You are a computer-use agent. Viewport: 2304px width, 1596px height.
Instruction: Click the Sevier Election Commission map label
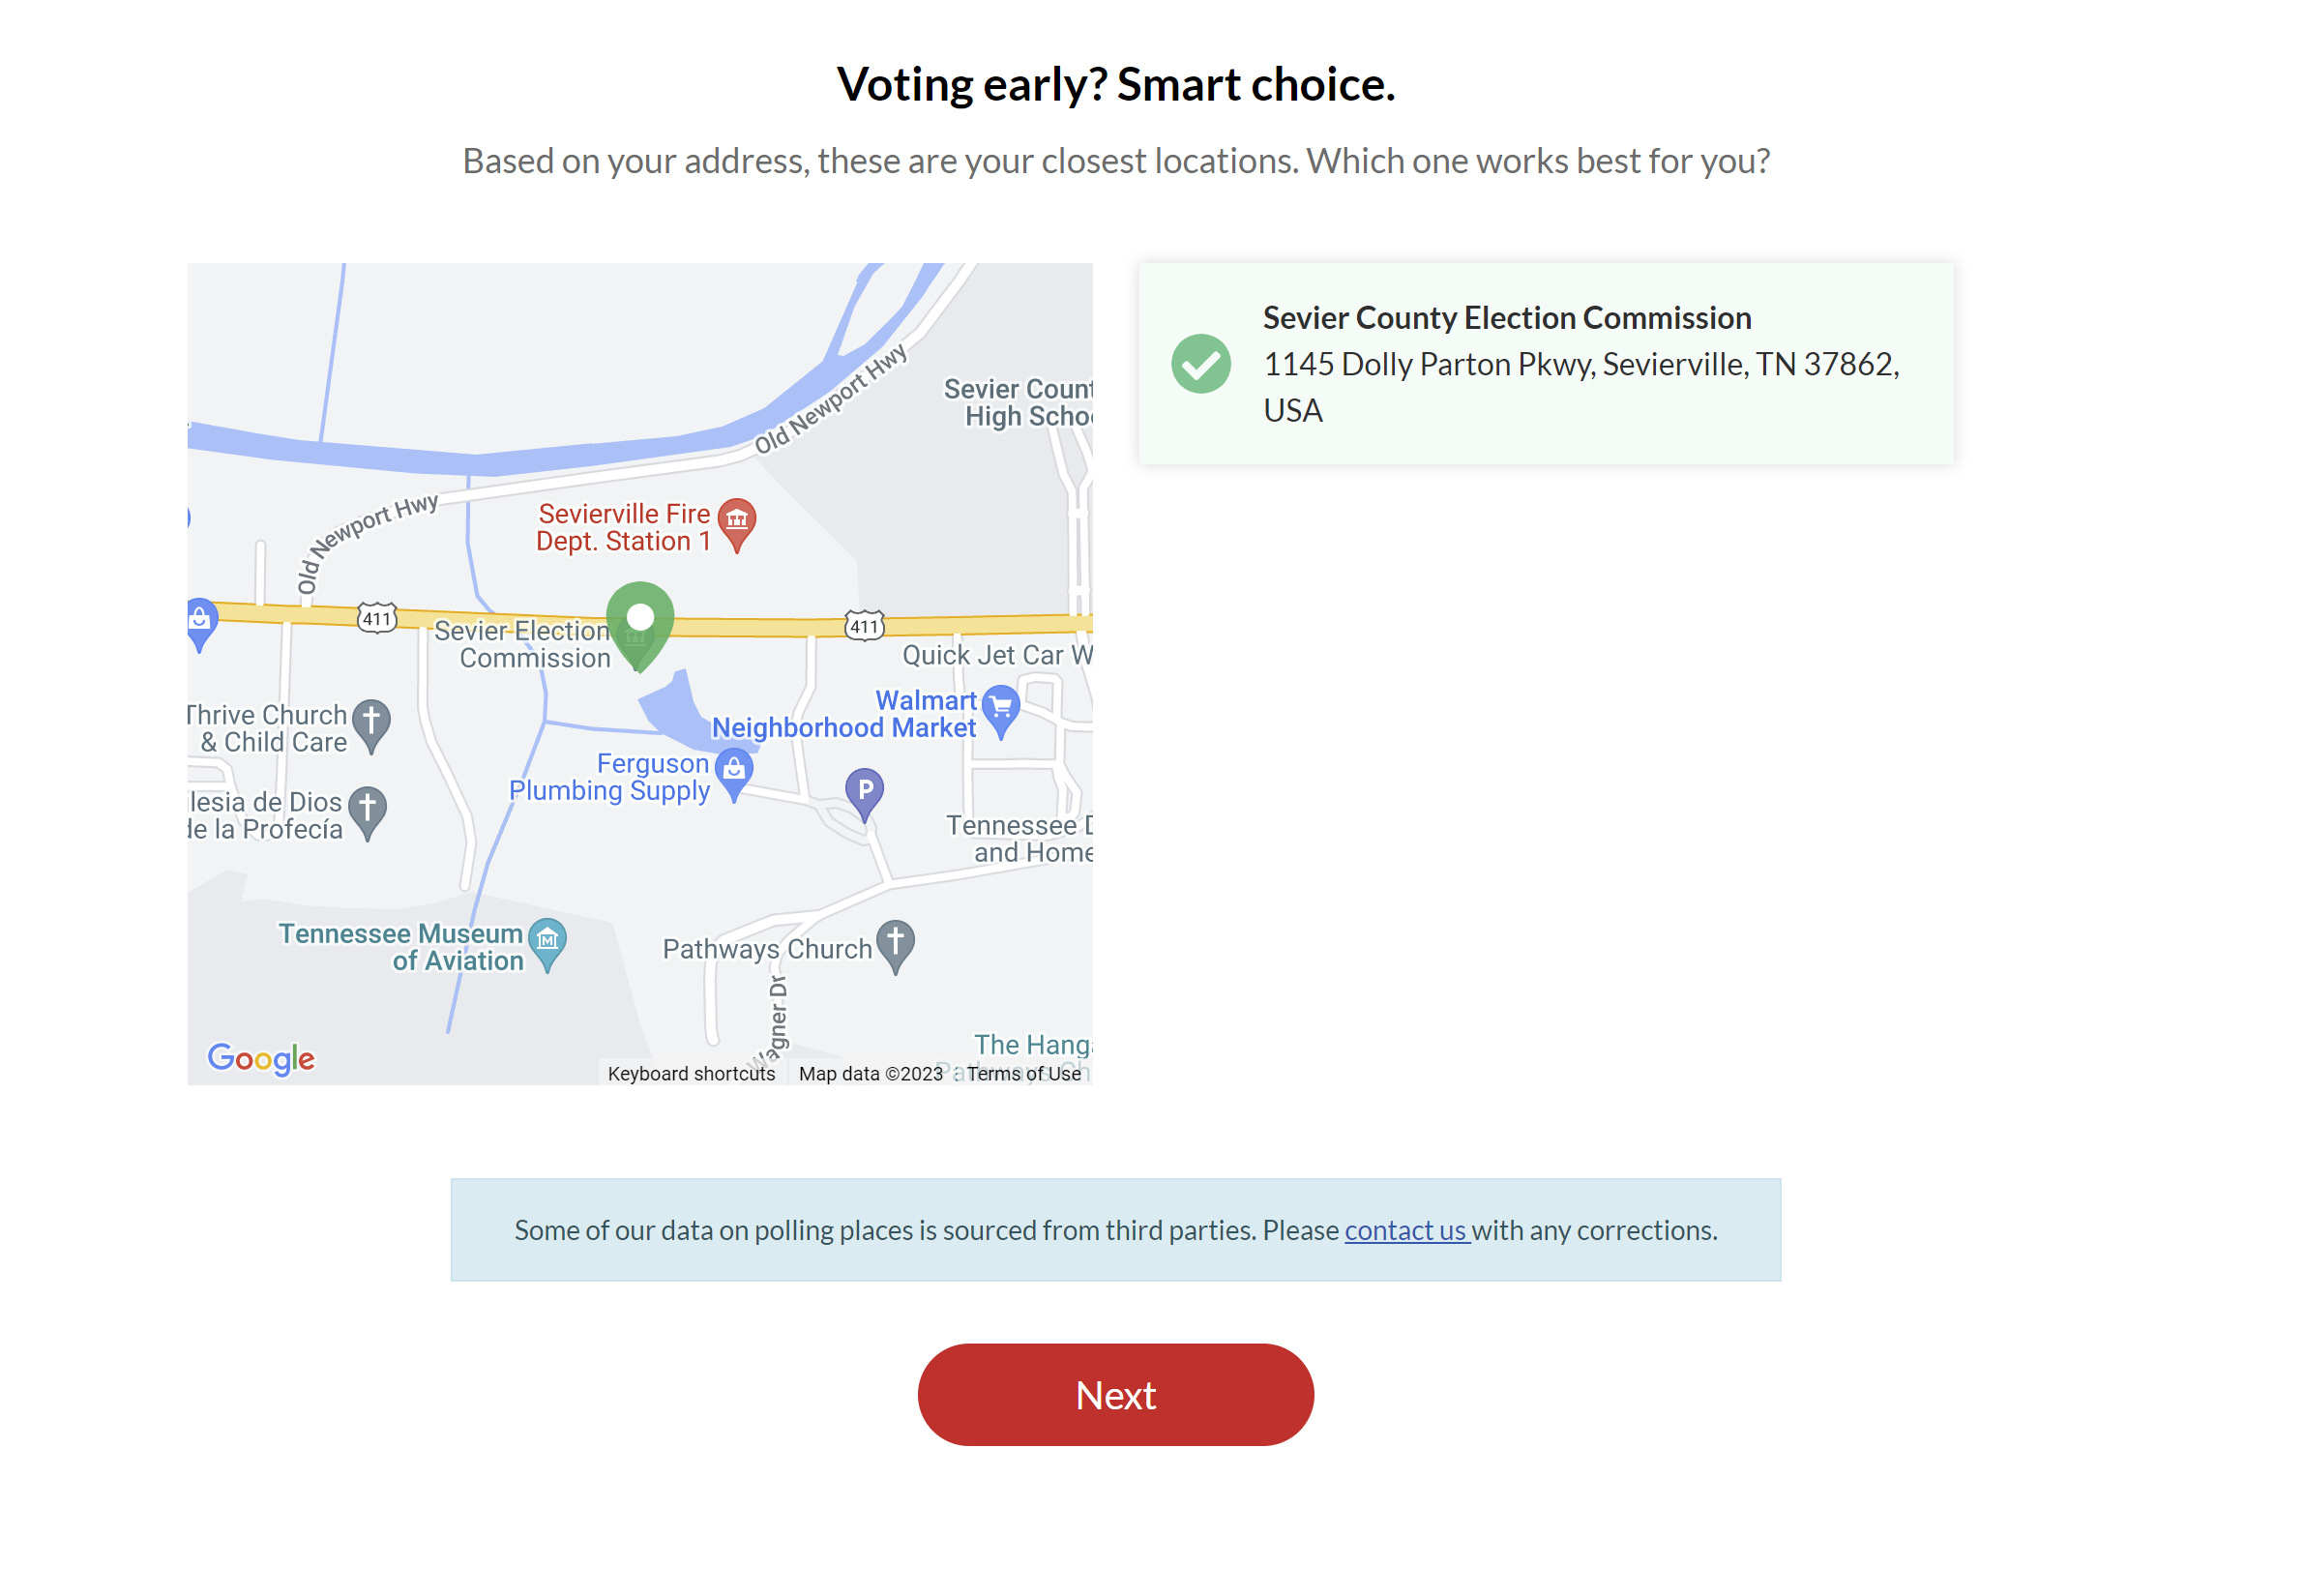pyautogui.click(x=522, y=645)
